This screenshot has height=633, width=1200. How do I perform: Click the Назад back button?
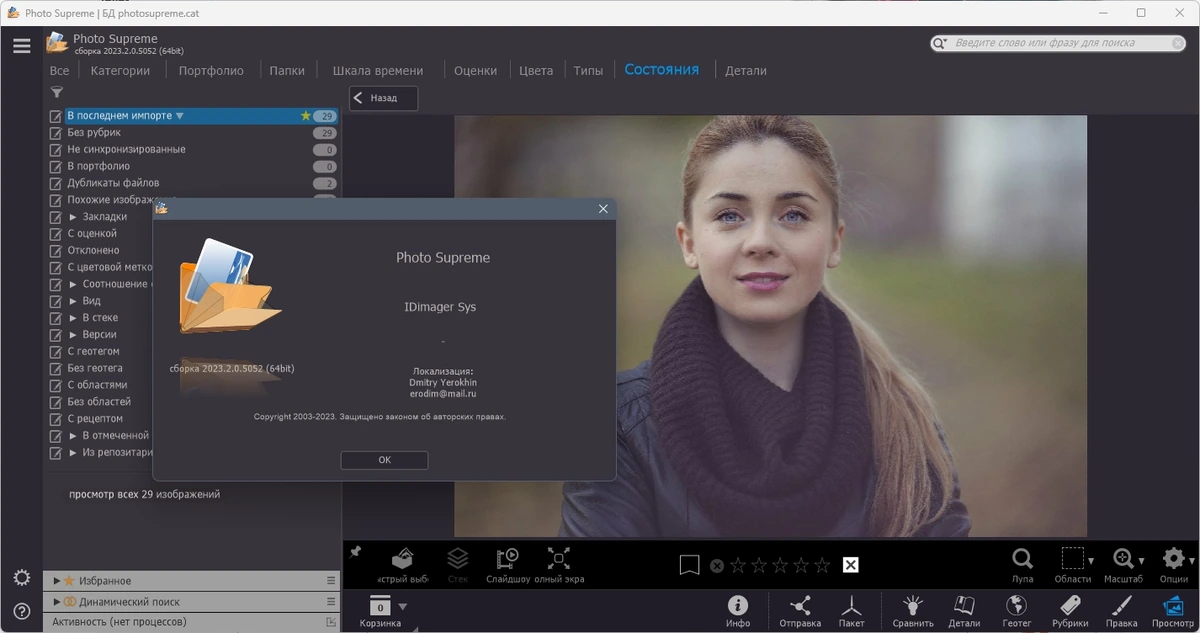pyautogui.click(x=383, y=98)
